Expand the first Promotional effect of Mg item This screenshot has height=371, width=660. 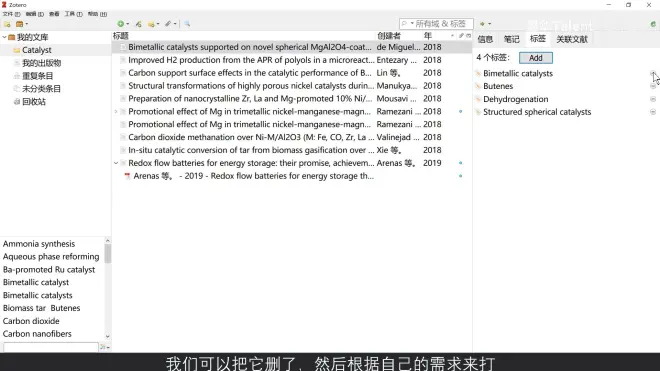(x=116, y=112)
